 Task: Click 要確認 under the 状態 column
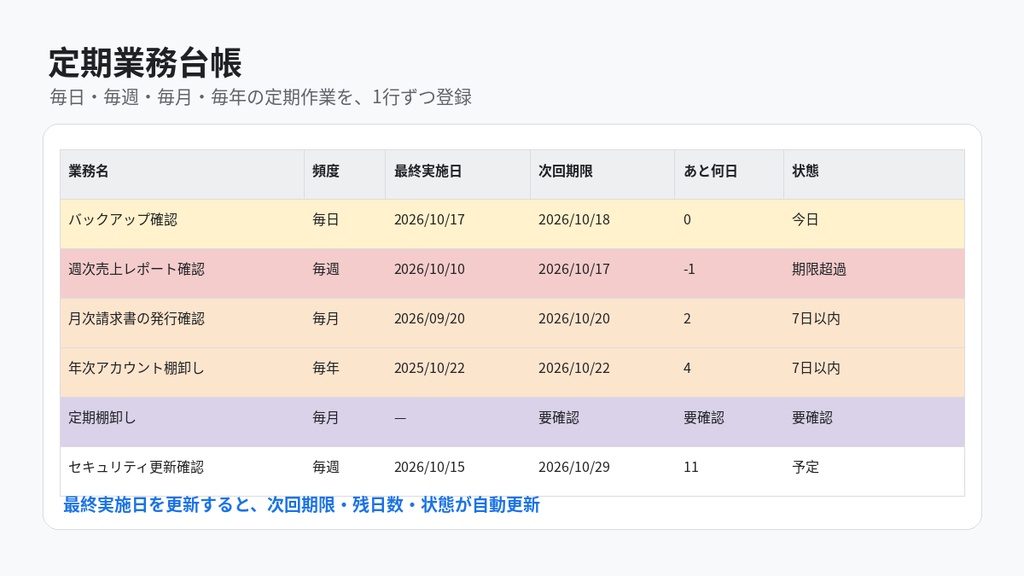point(874,422)
